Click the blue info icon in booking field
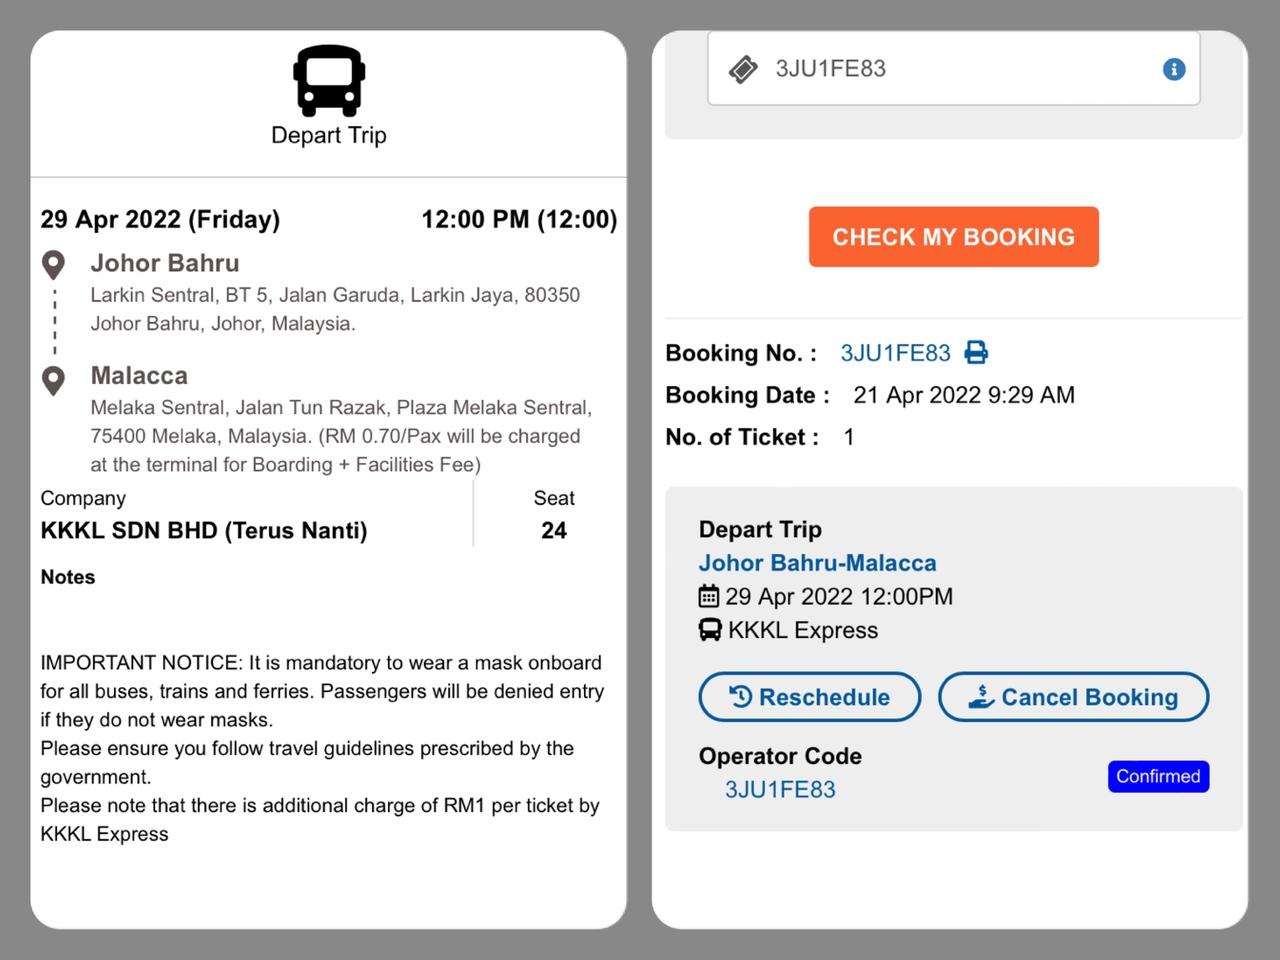The image size is (1280, 960). point(1174,69)
